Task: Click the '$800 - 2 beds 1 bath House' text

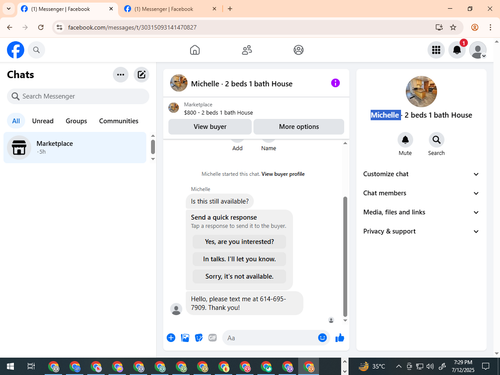Action: [218, 113]
